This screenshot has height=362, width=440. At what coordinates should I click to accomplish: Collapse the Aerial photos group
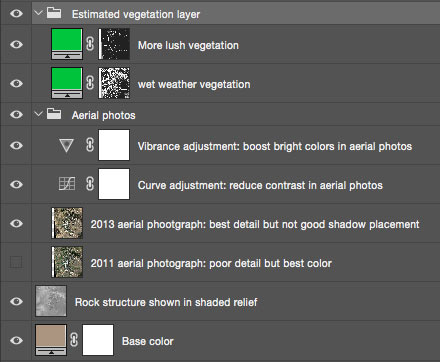(x=38, y=114)
